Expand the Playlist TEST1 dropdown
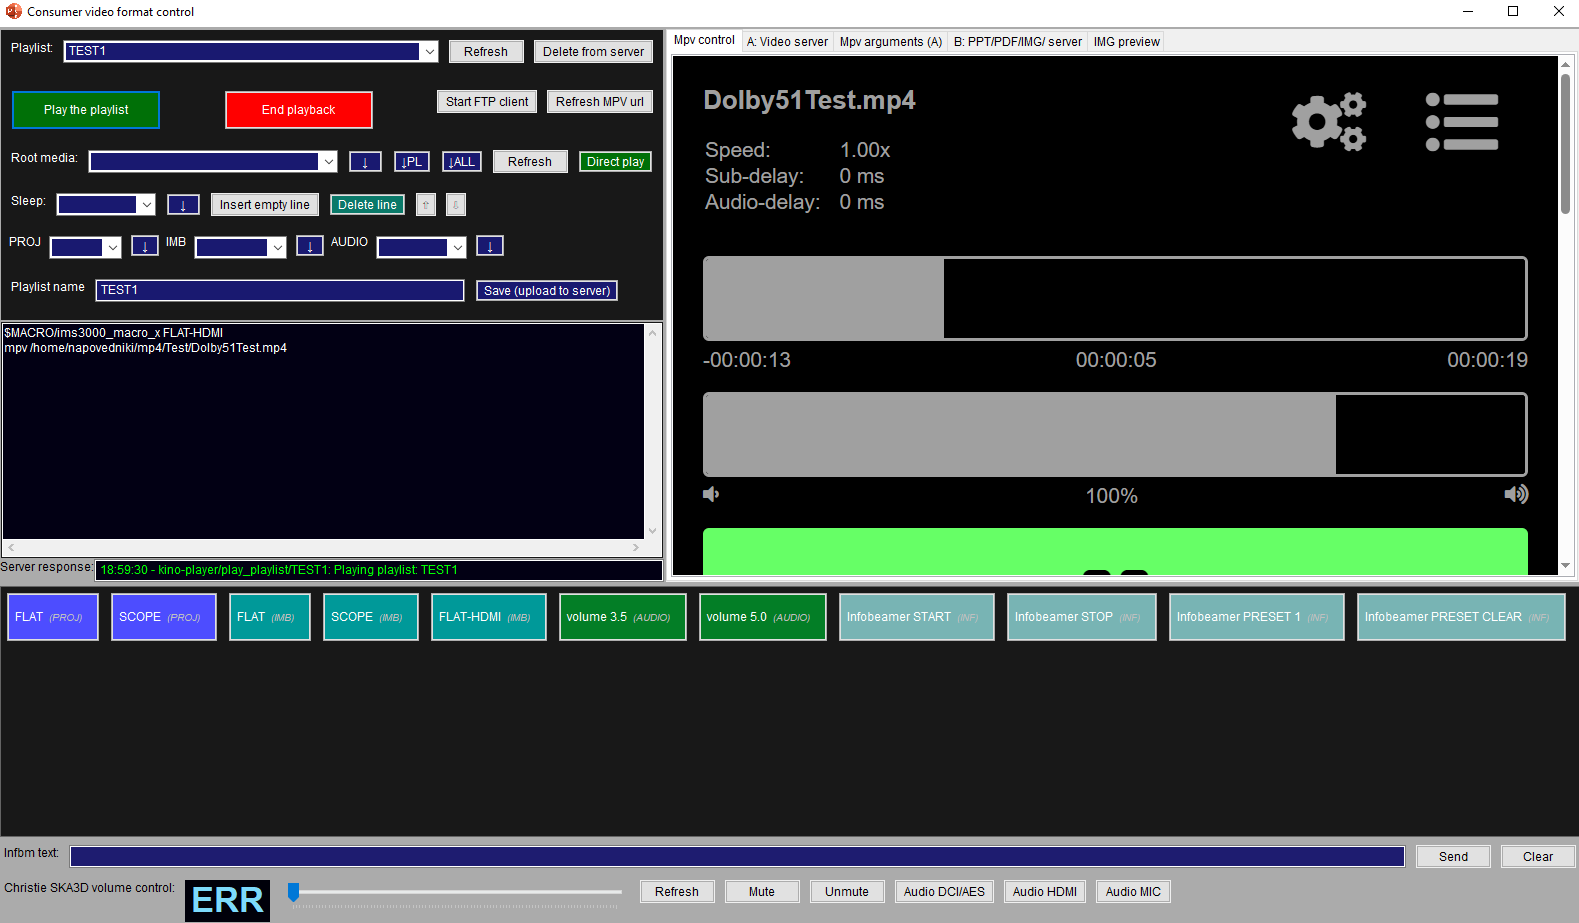The height and width of the screenshot is (923, 1579). pos(429,51)
